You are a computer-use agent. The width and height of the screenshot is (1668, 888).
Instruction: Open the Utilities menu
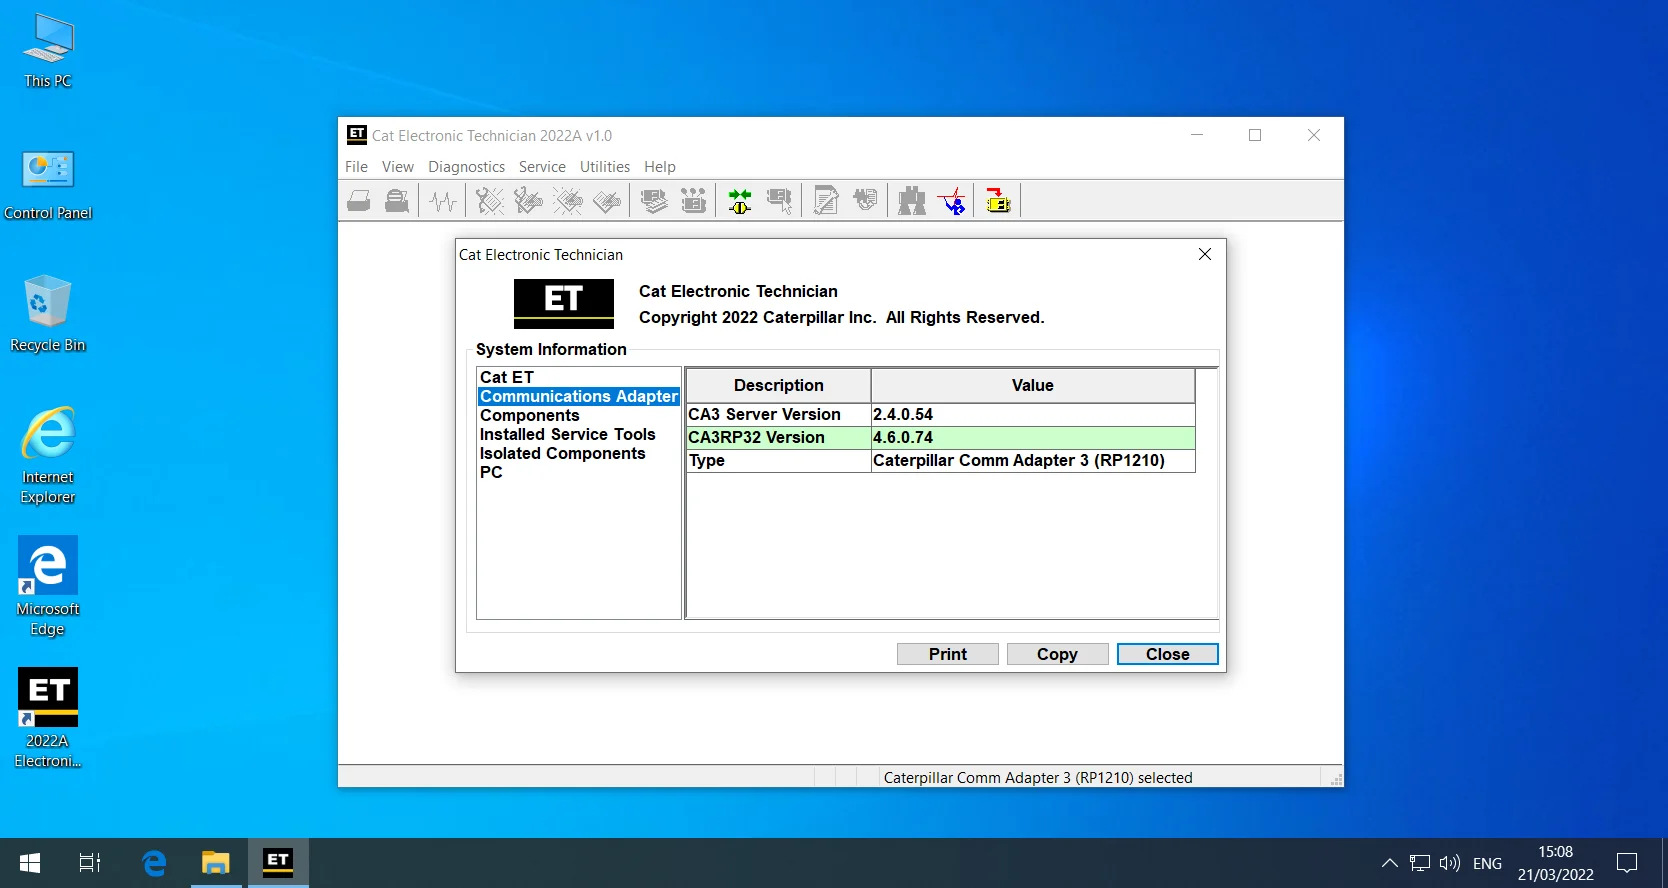coord(605,167)
